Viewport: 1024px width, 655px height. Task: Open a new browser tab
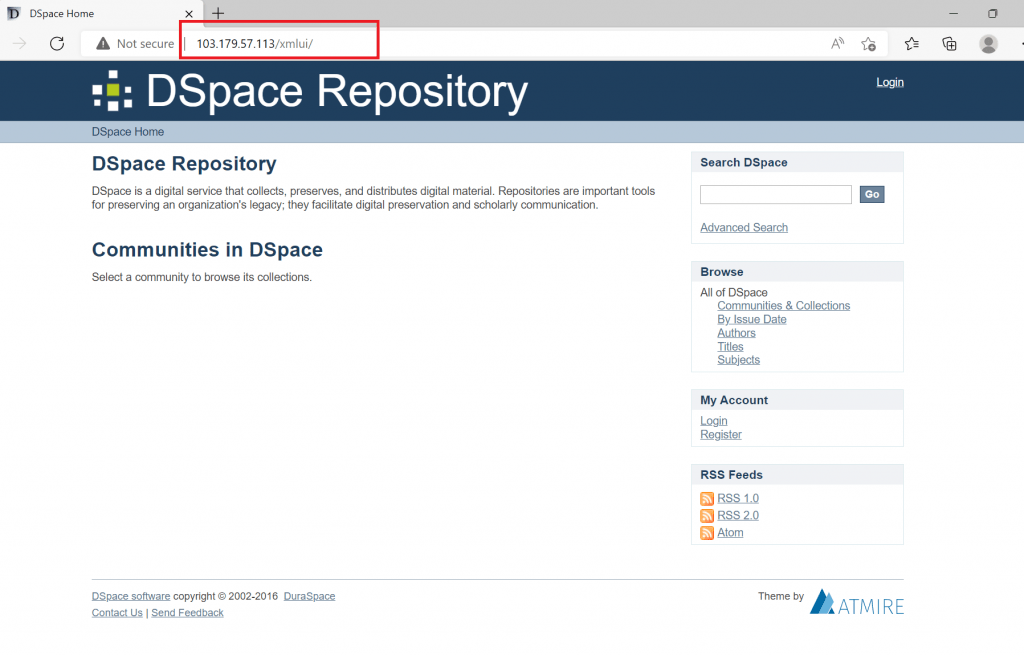point(218,14)
